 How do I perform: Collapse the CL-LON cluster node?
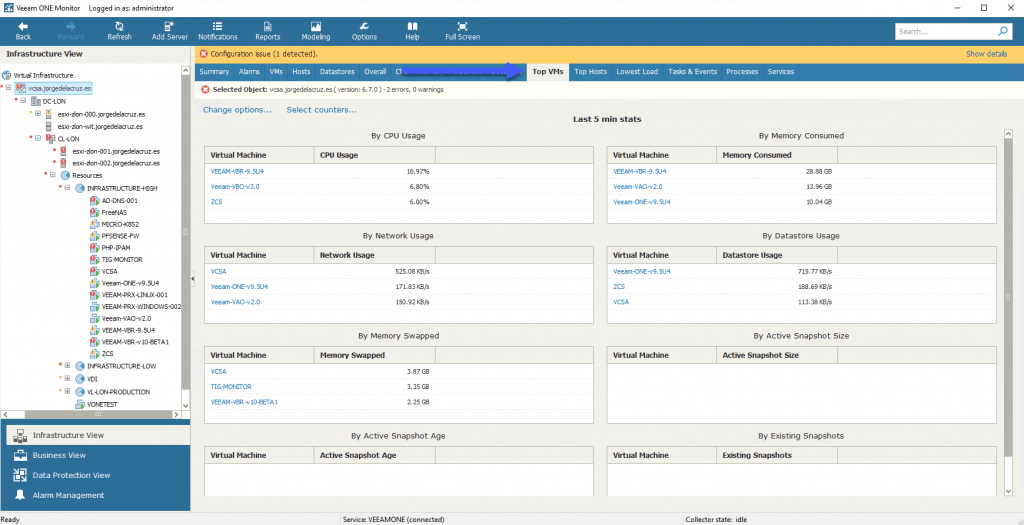(x=38, y=138)
